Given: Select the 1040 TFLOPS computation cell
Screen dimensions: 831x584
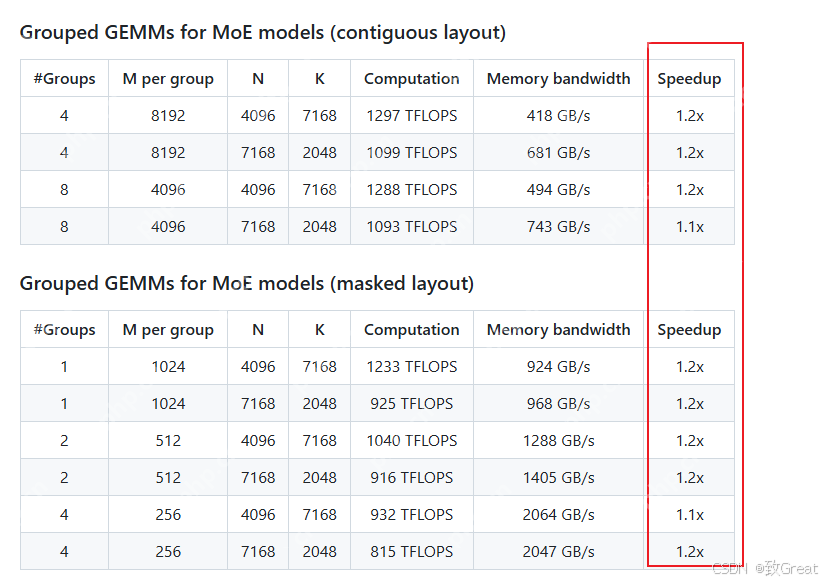Looking at the screenshot, I should pos(411,441).
